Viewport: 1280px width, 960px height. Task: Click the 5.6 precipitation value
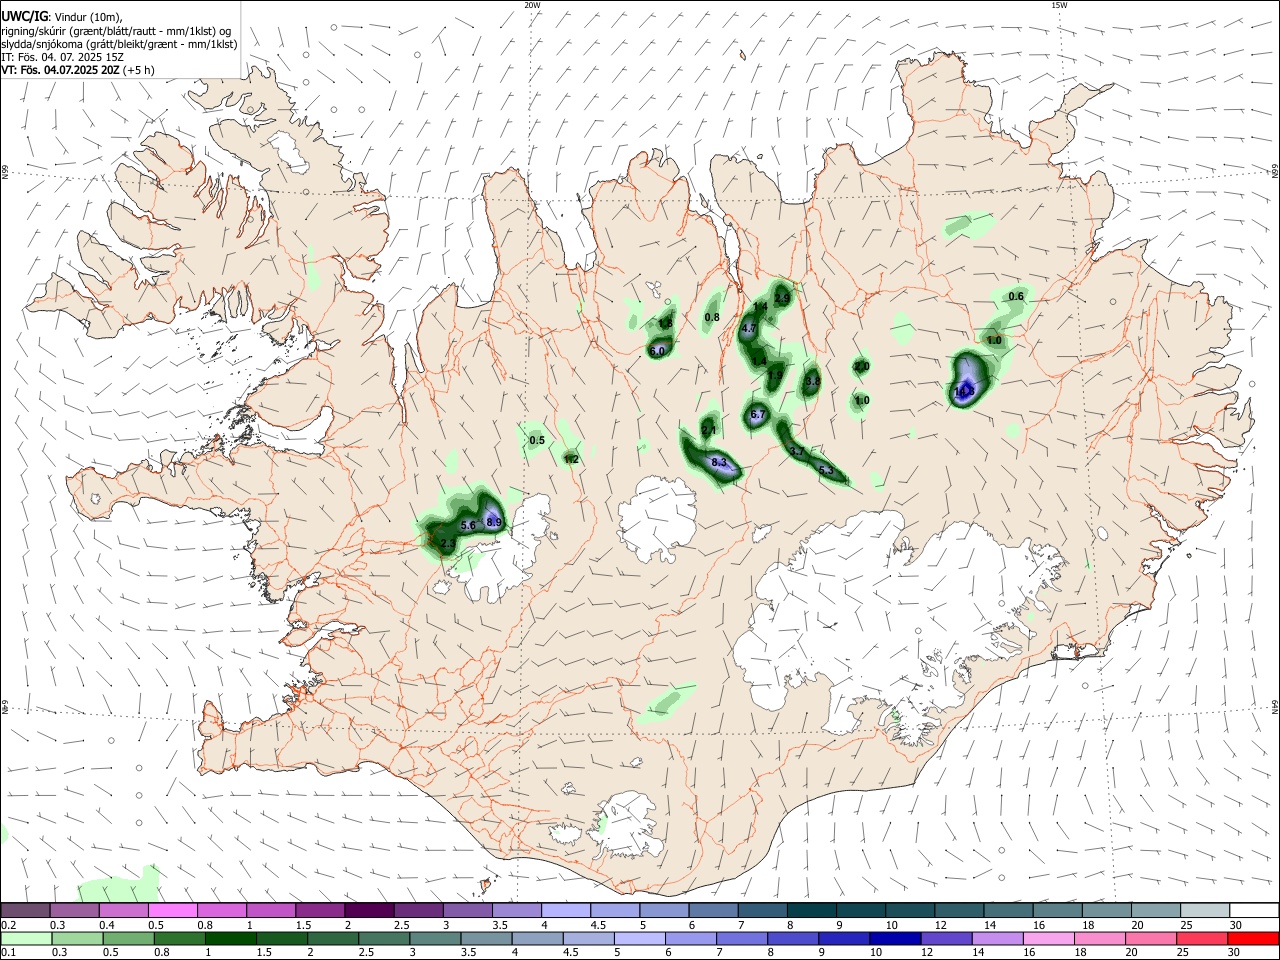pyautogui.click(x=467, y=525)
